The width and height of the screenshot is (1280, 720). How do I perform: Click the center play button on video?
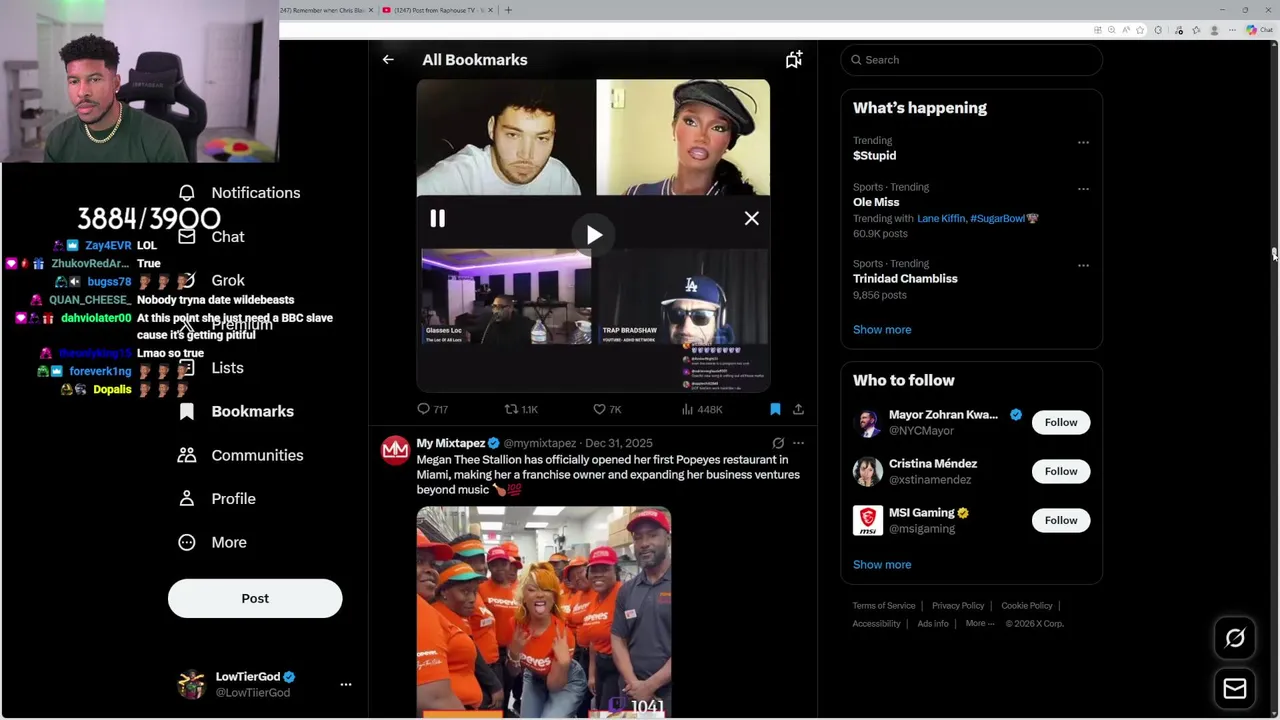(594, 235)
